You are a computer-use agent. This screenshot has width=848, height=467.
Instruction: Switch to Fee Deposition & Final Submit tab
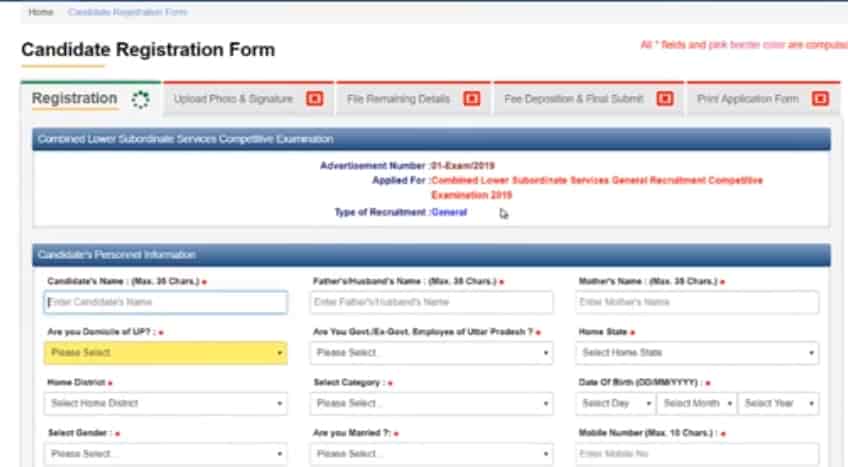pyautogui.click(x=574, y=99)
